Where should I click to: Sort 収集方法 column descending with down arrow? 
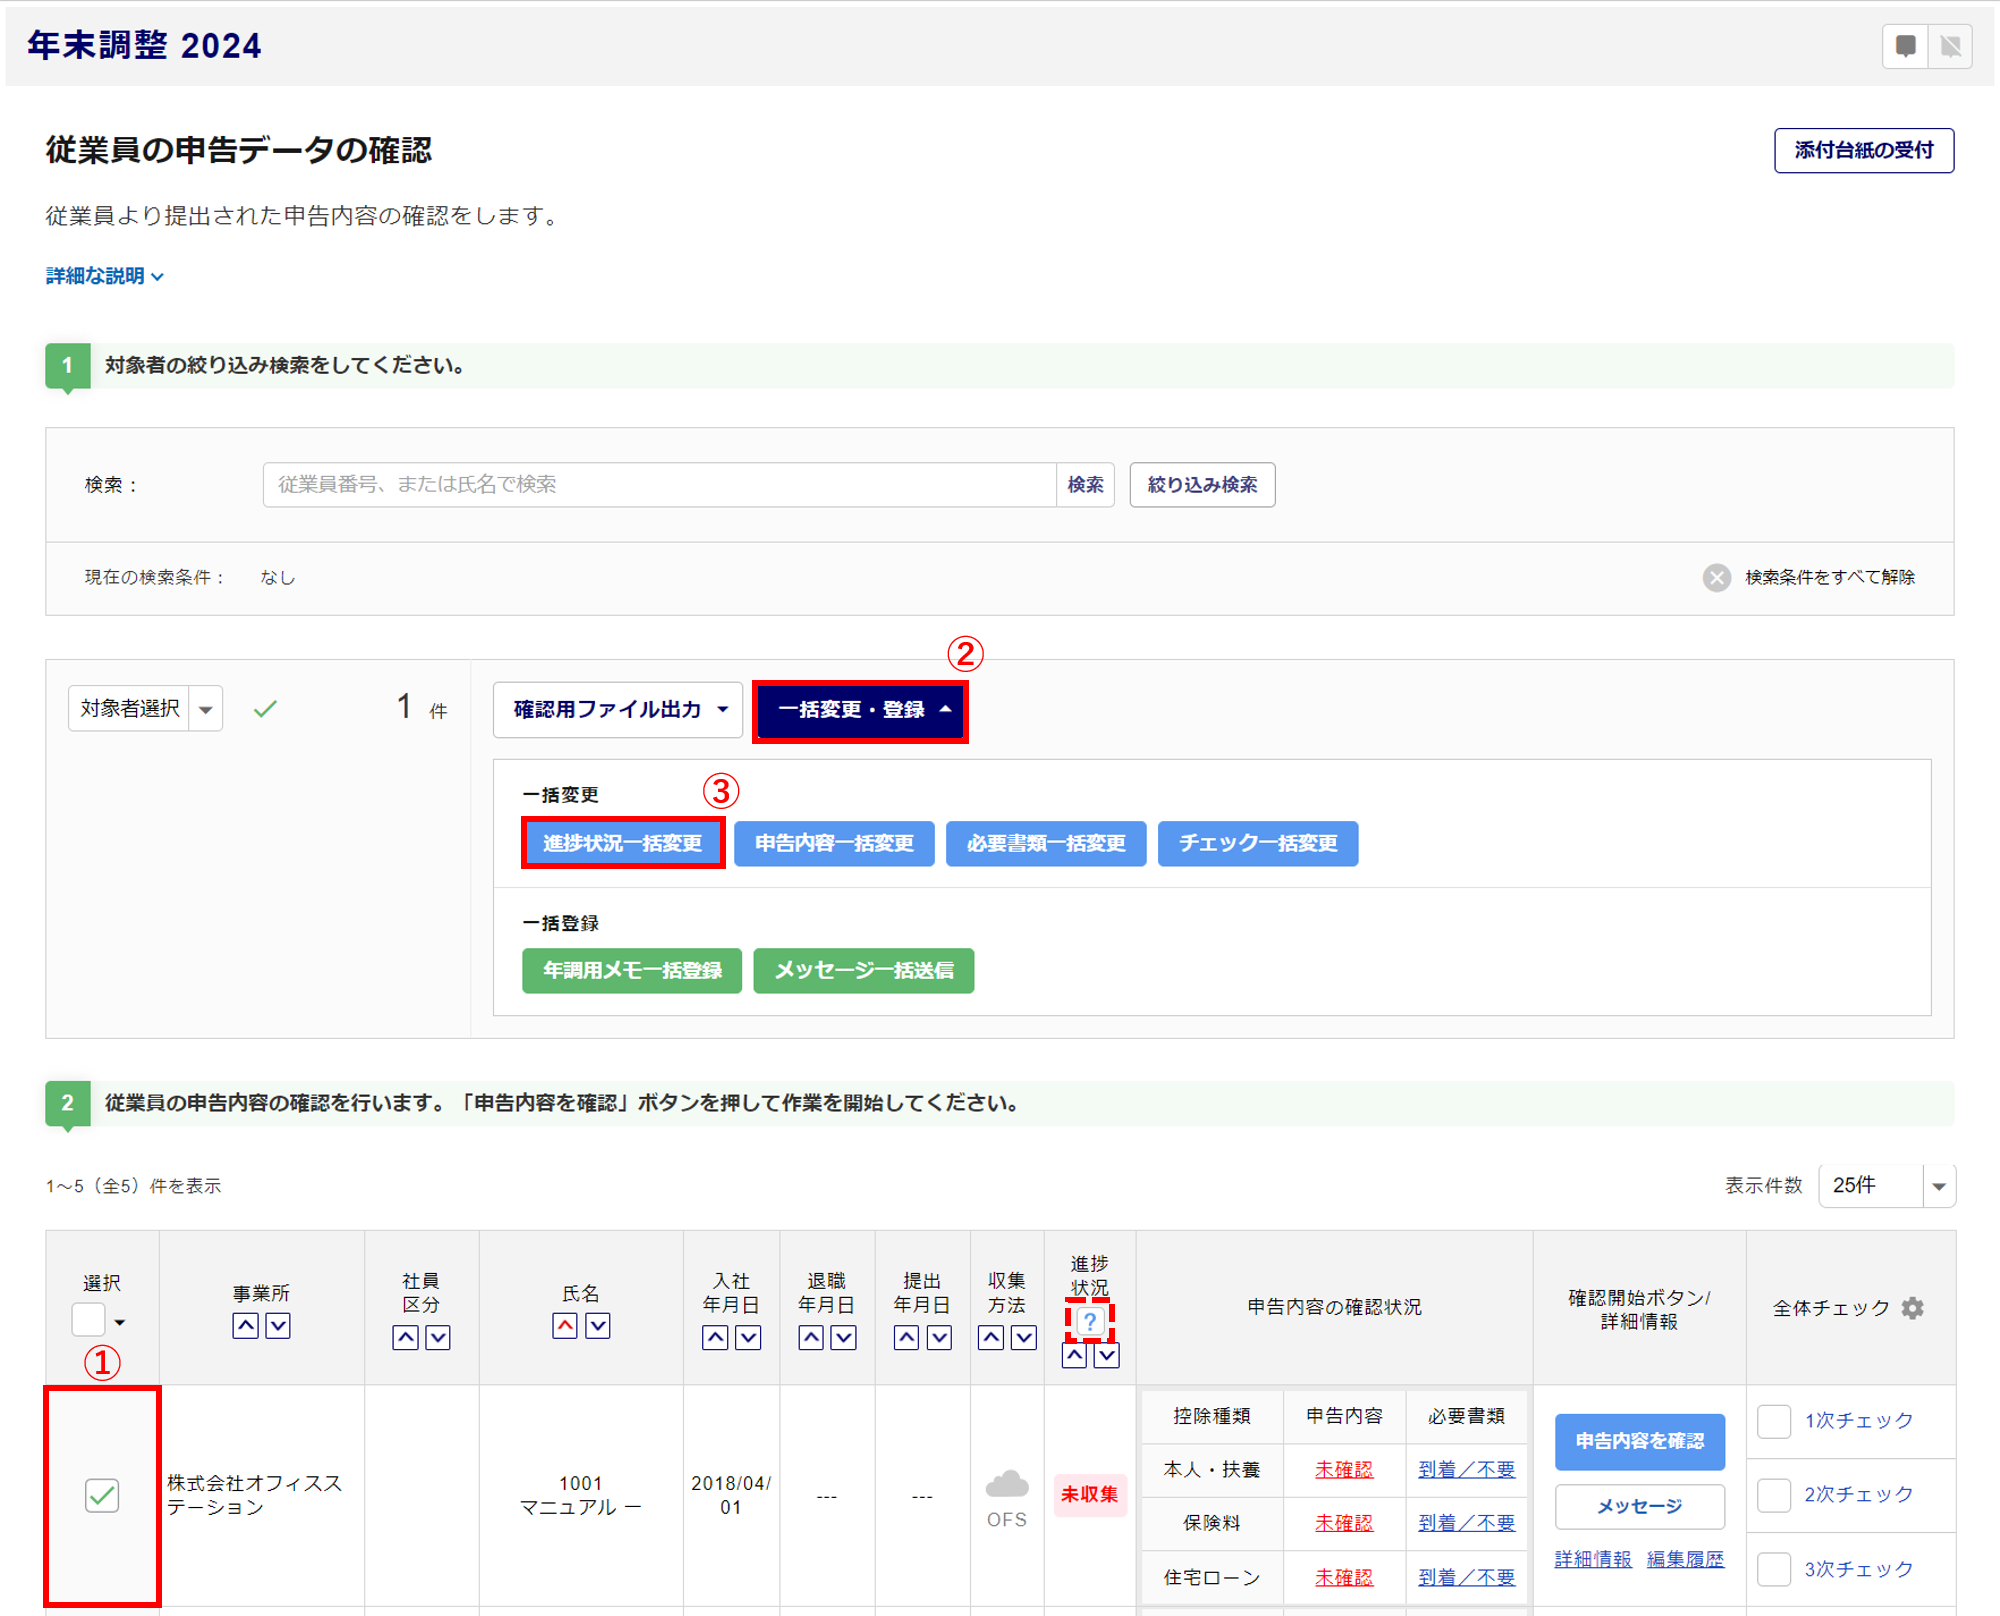point(1024,1338)
